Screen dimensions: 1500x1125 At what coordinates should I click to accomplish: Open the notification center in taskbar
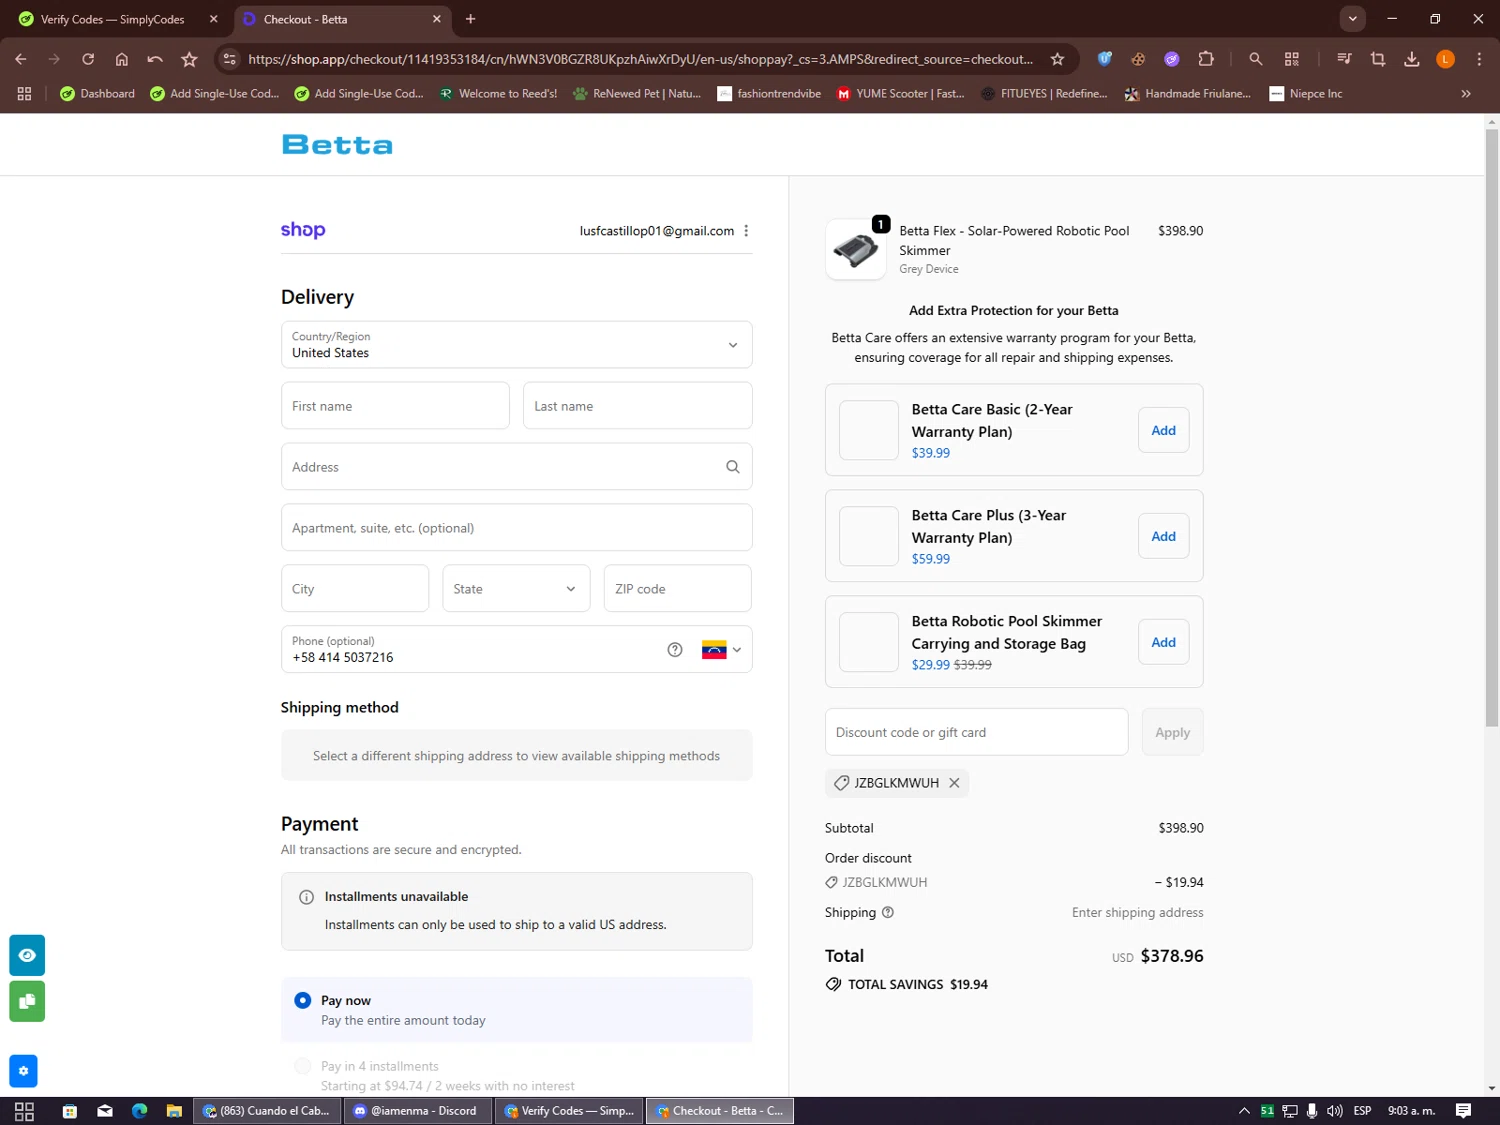[x=1463, y=1111]
